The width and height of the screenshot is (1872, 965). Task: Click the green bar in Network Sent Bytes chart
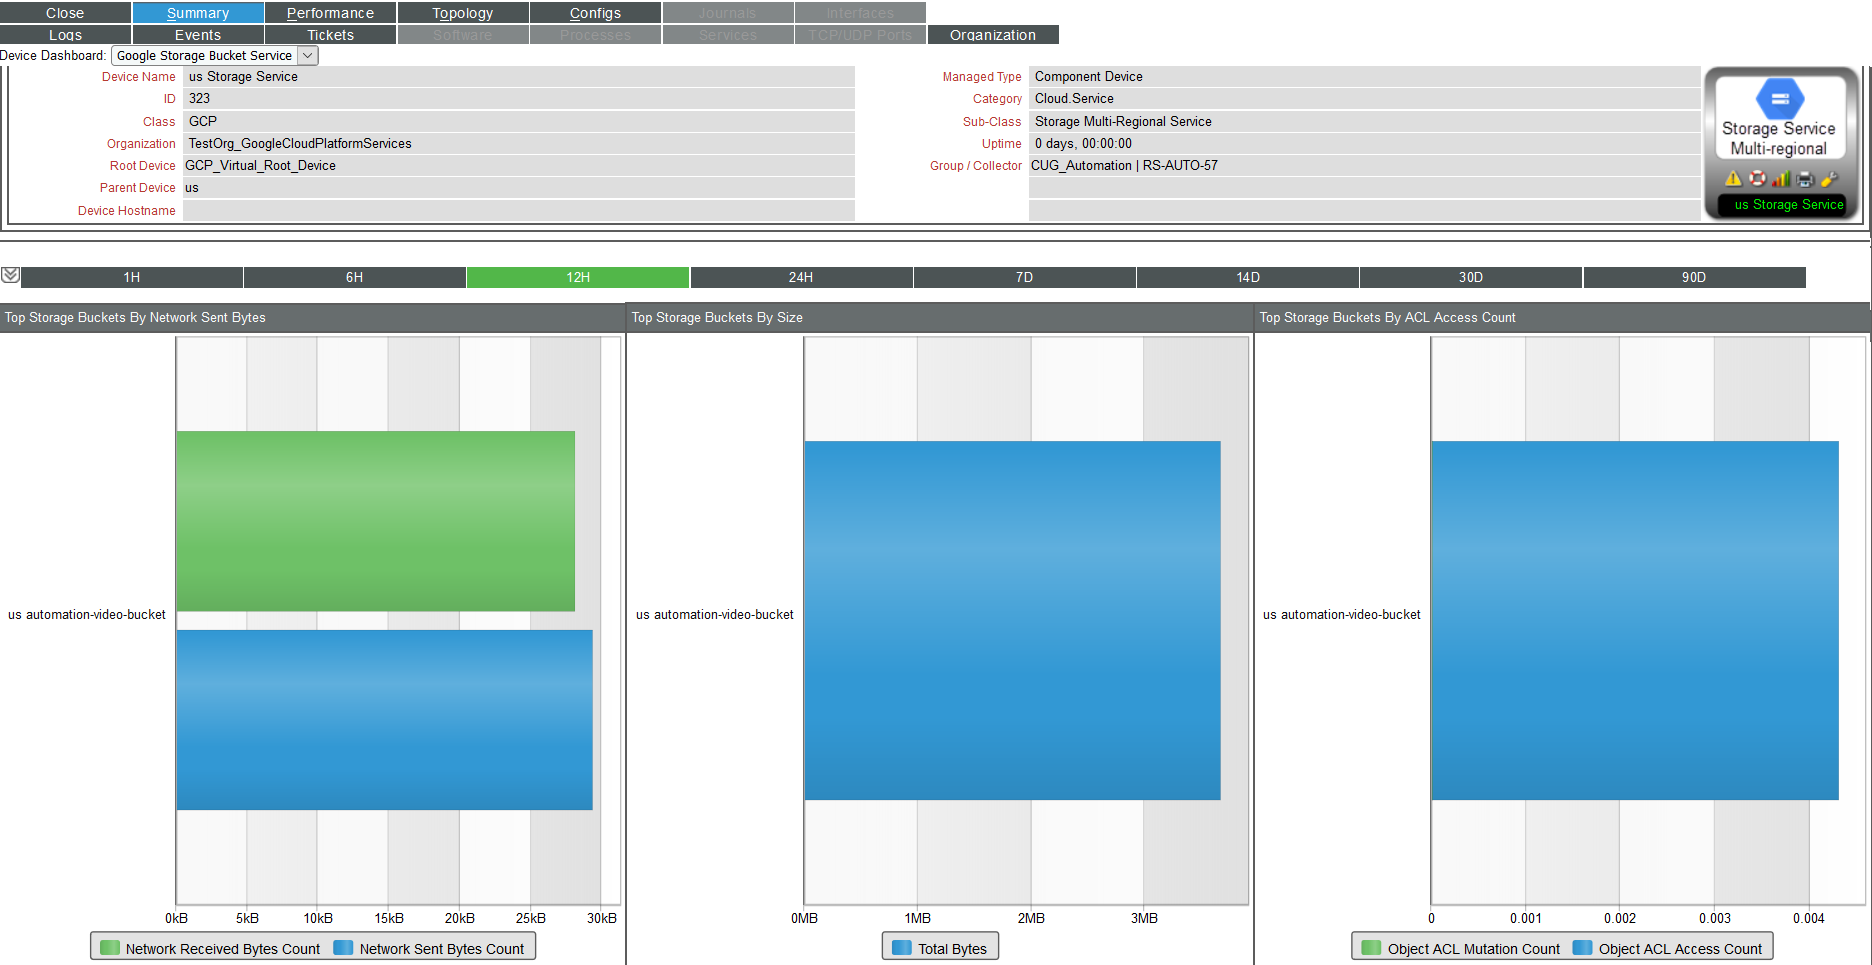click(375, 520)
